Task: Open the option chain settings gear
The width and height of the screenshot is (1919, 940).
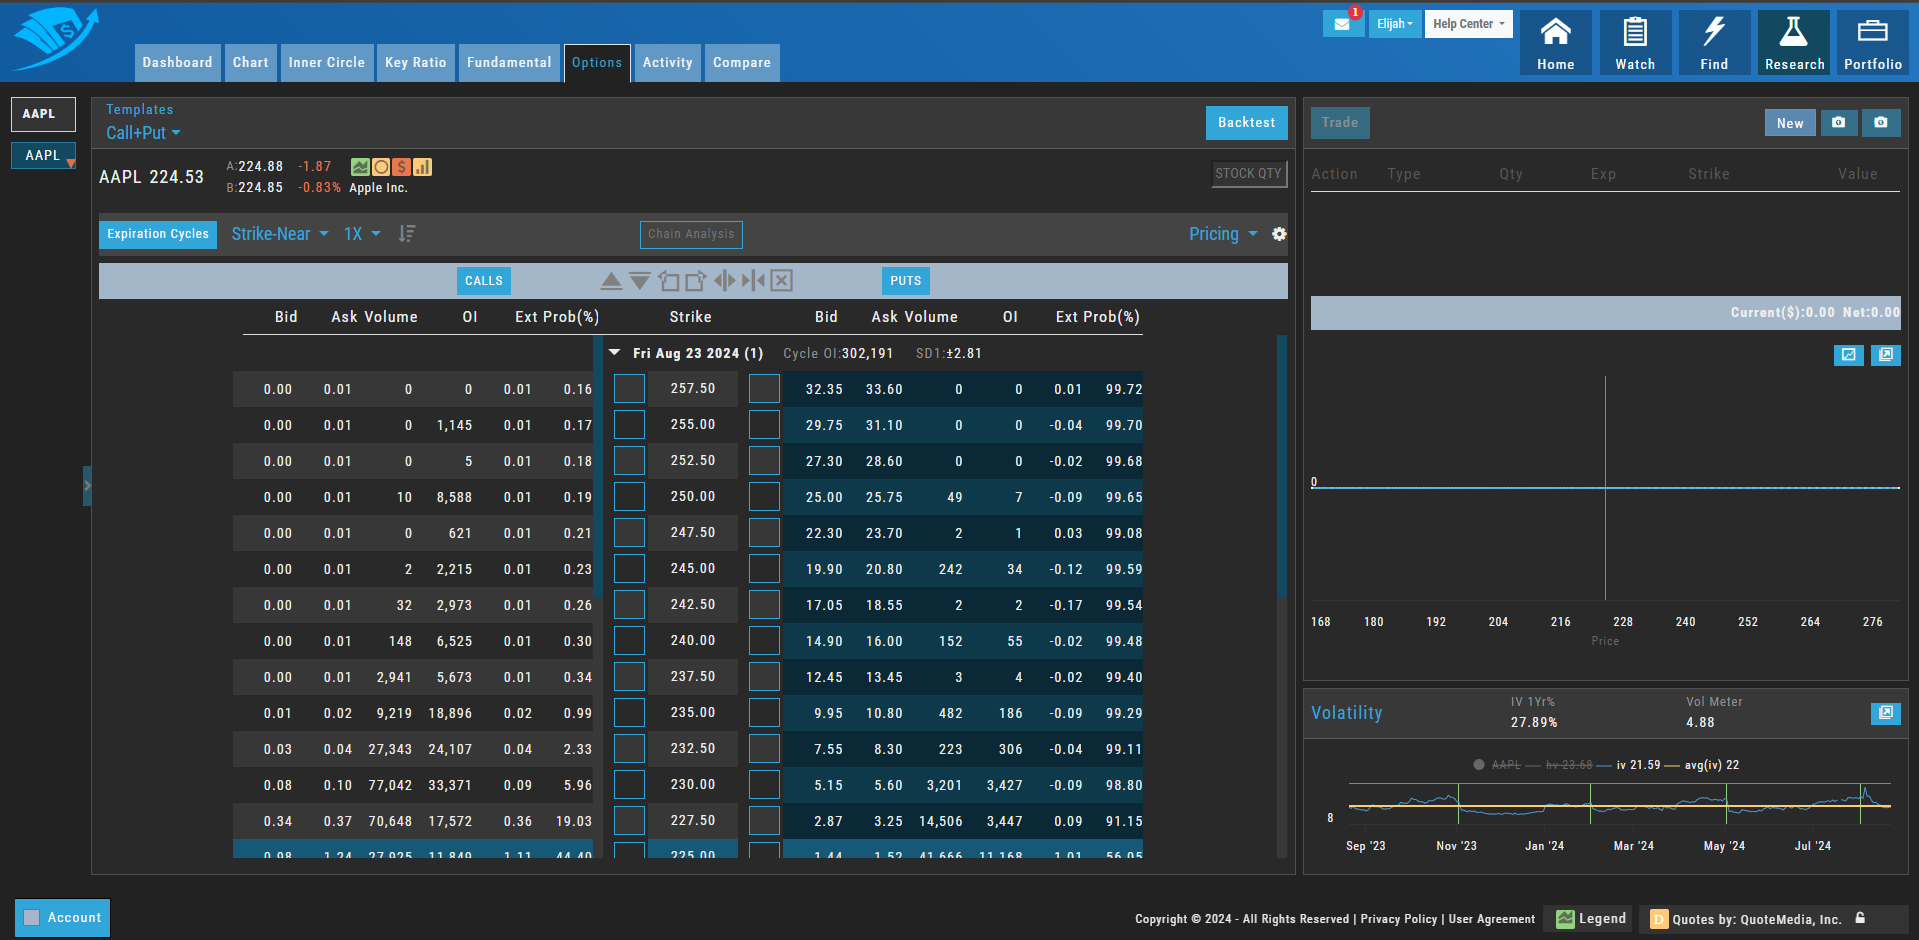Action: tap(1279, 234)
